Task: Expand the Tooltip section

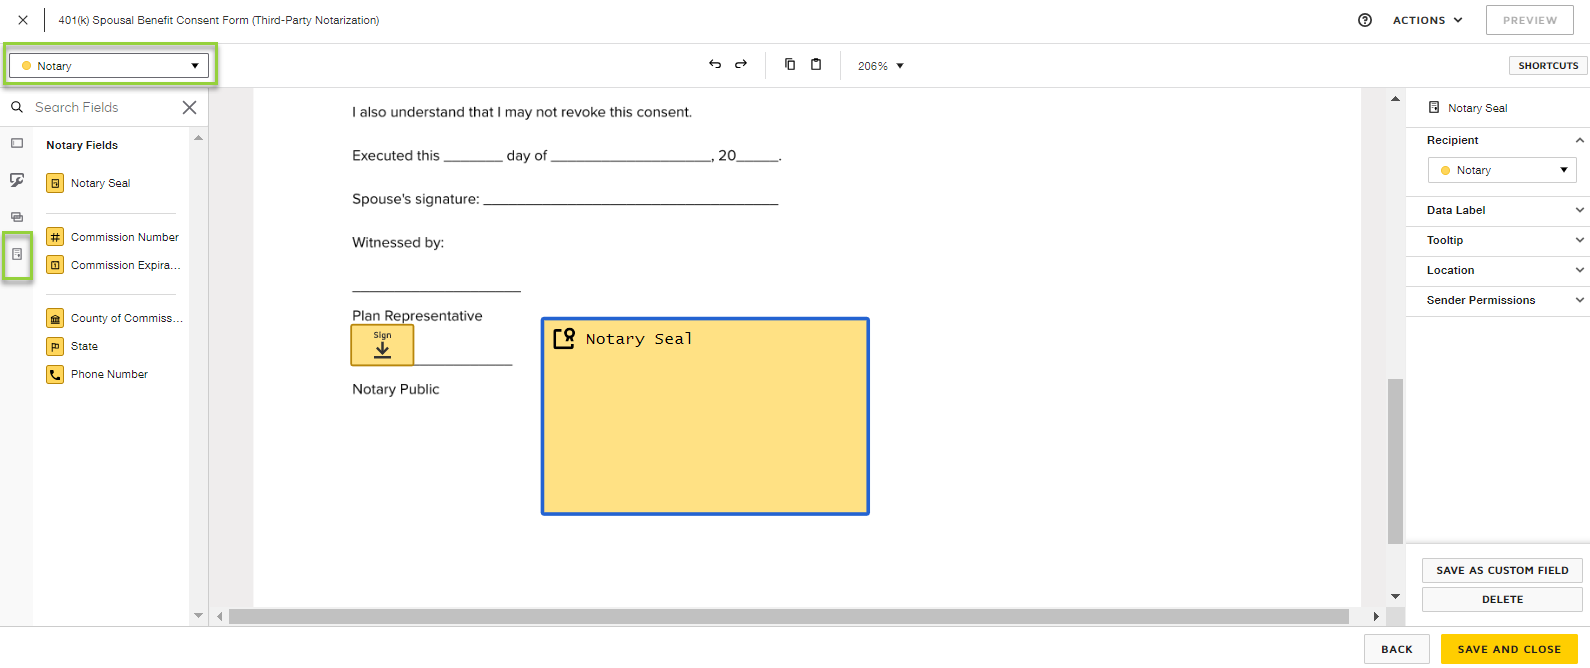Action: tap(1579, 240)
